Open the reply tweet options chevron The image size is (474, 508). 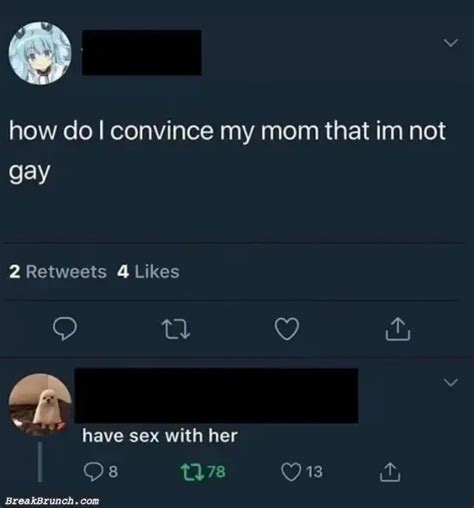point(451,382)
